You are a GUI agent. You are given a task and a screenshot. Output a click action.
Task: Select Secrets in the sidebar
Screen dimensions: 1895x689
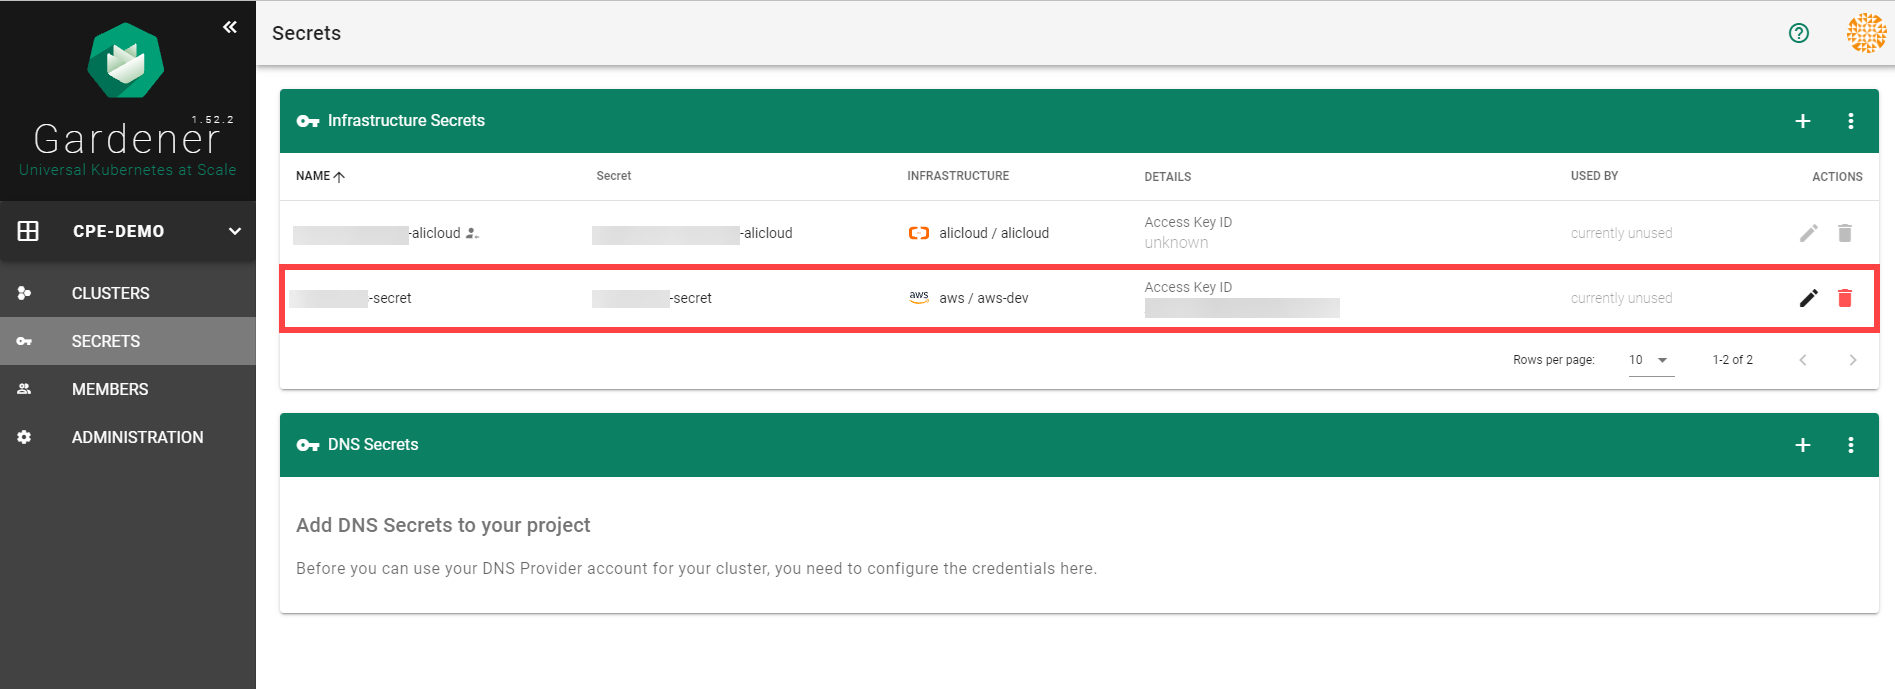click(x=106, y=341)
